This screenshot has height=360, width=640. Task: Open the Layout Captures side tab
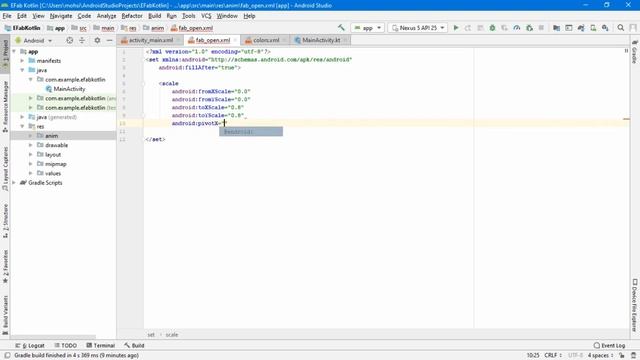5,168
